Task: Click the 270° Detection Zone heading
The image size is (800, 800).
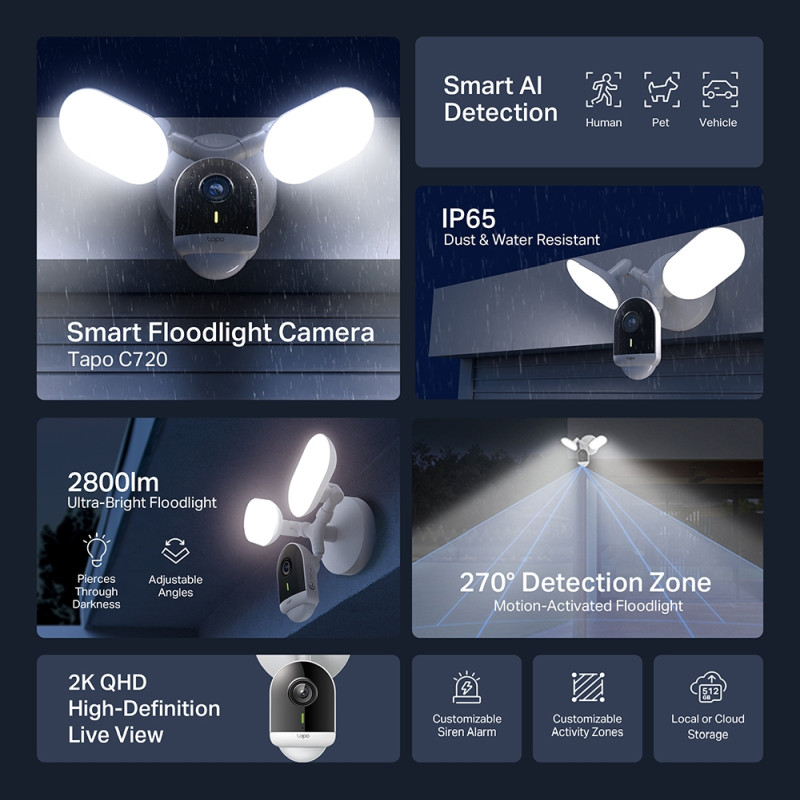Action: coord(585,582)
